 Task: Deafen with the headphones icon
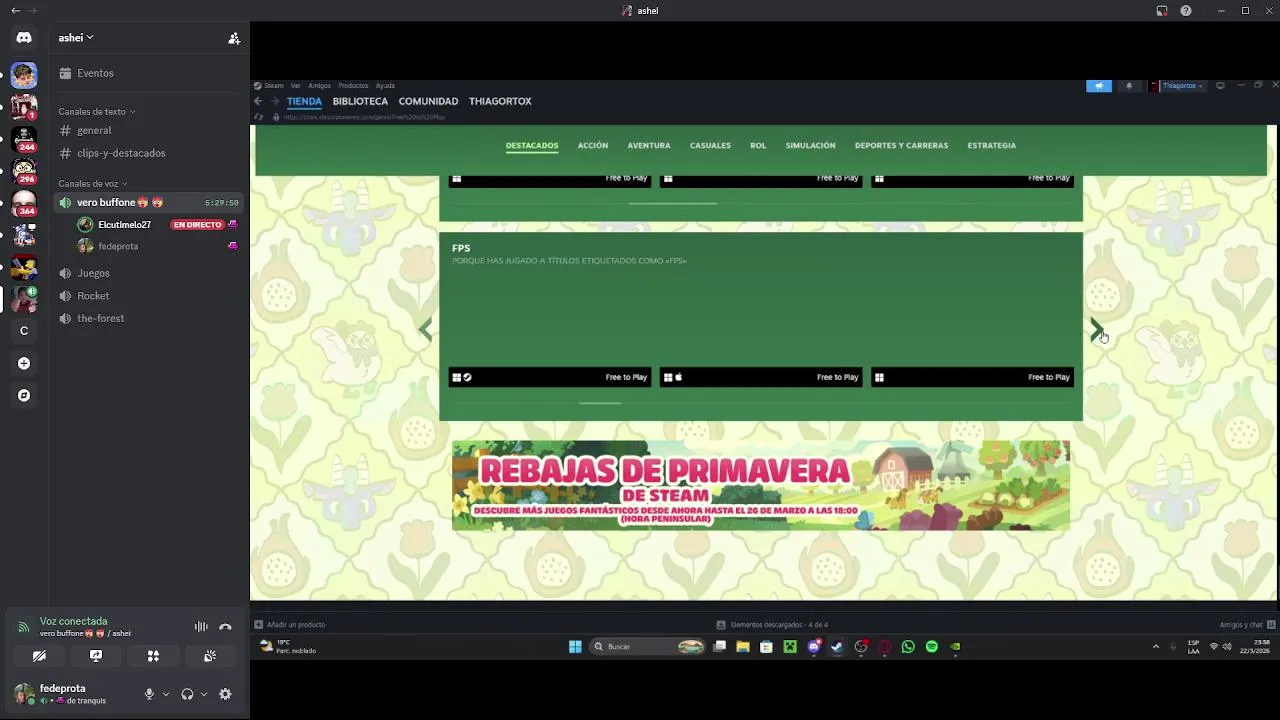(187, 694)
